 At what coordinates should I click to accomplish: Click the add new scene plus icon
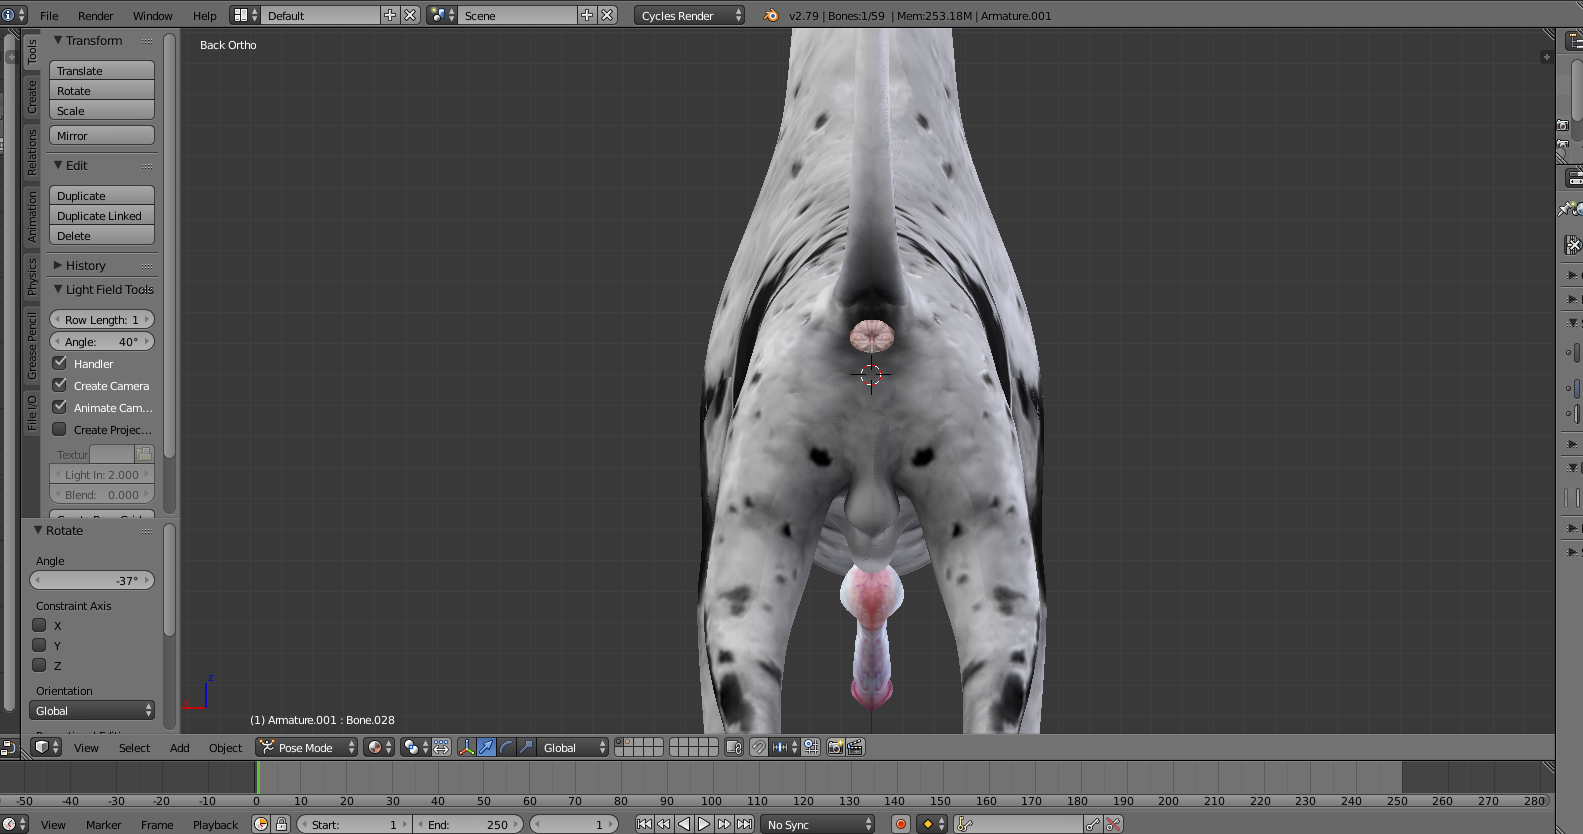(587, 15)
